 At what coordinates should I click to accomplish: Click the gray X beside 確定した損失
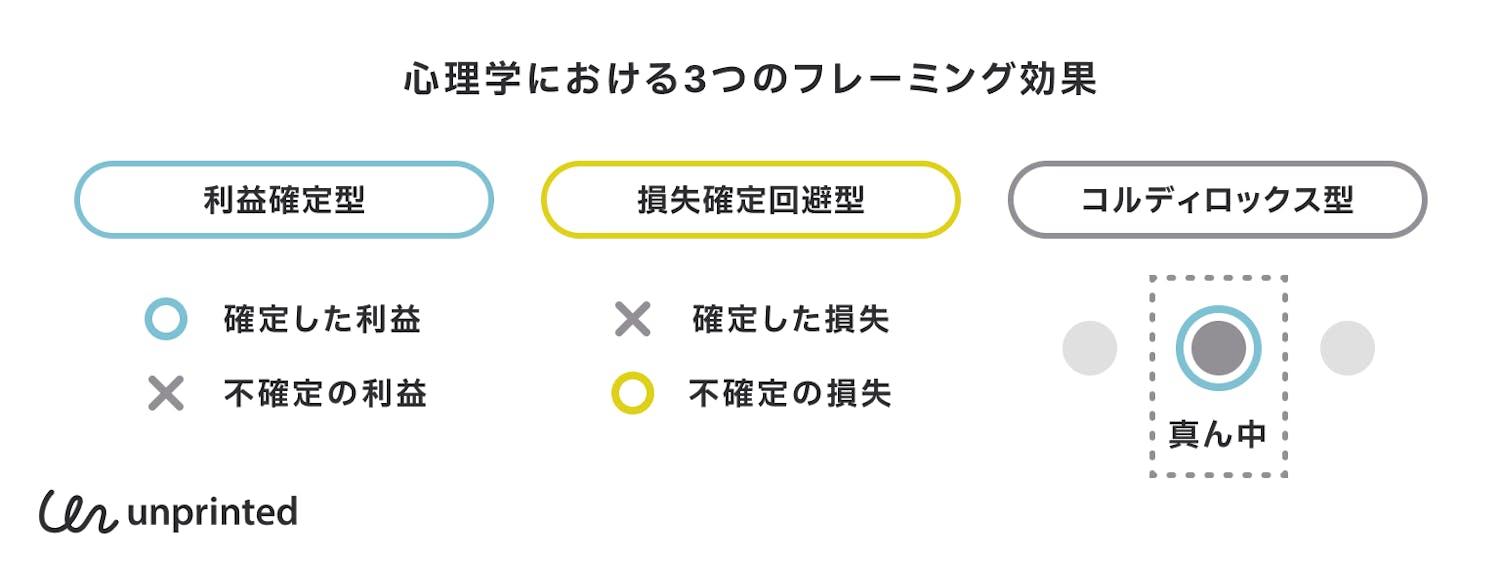point(632,320)
